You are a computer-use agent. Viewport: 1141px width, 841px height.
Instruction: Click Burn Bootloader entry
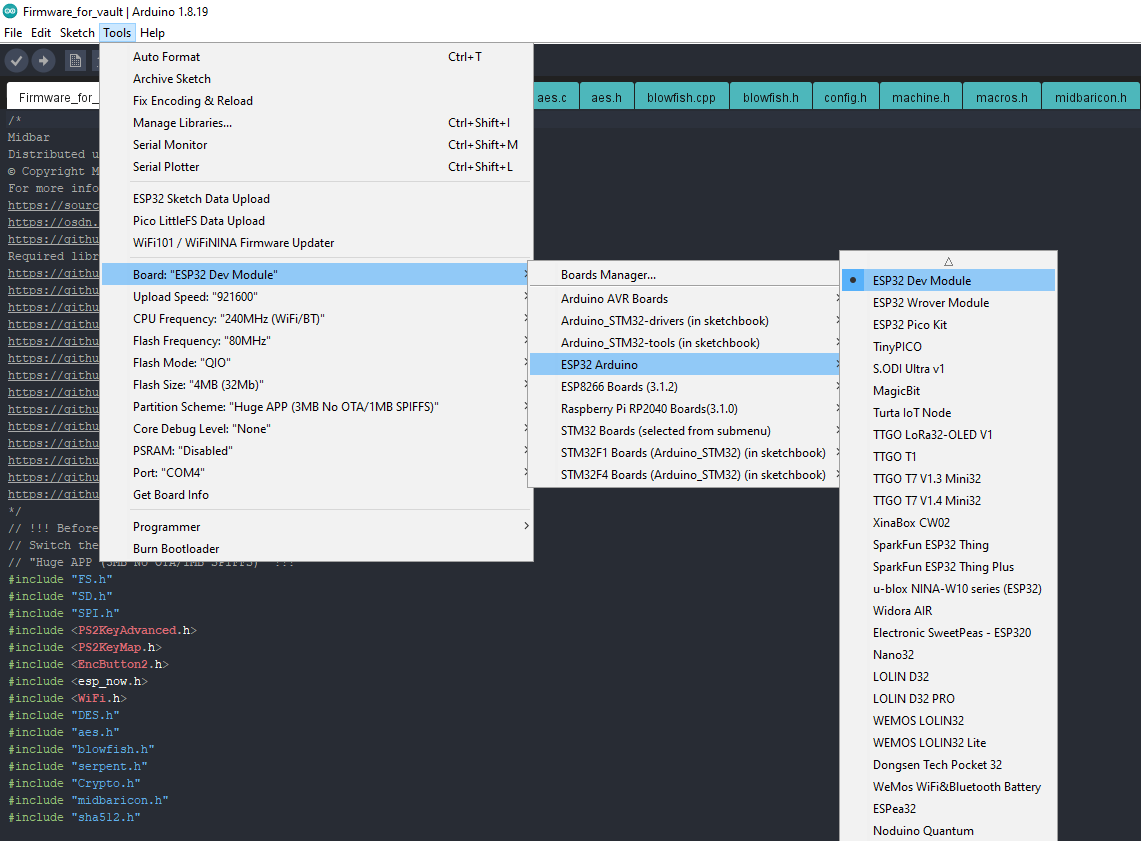[316, 549]
